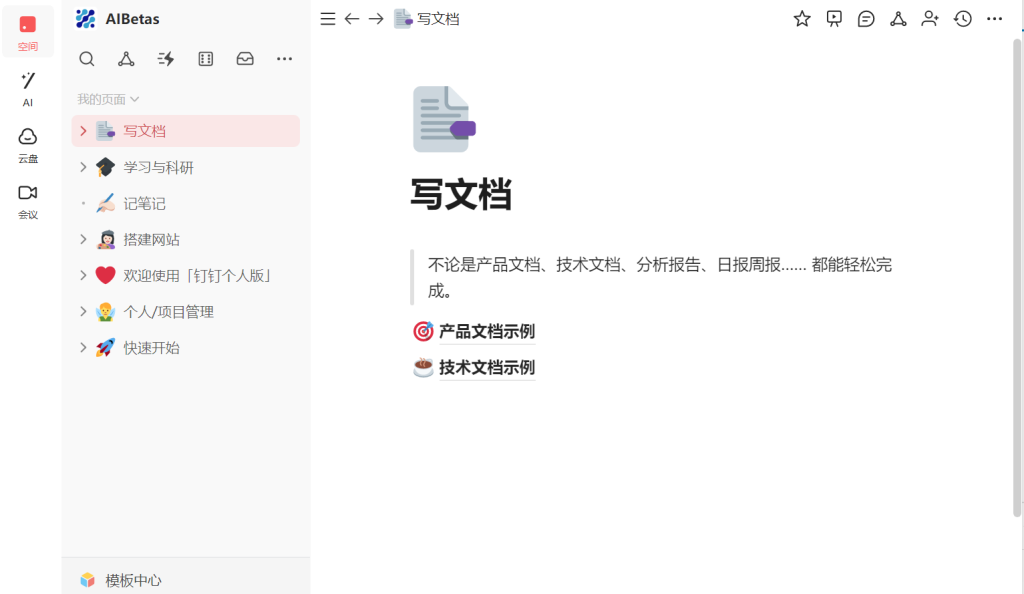This screenshot has width=1024, height=594.
Task: Open the 技术文档示例 link
Action: pyautogui.click(x=488, y=367)
